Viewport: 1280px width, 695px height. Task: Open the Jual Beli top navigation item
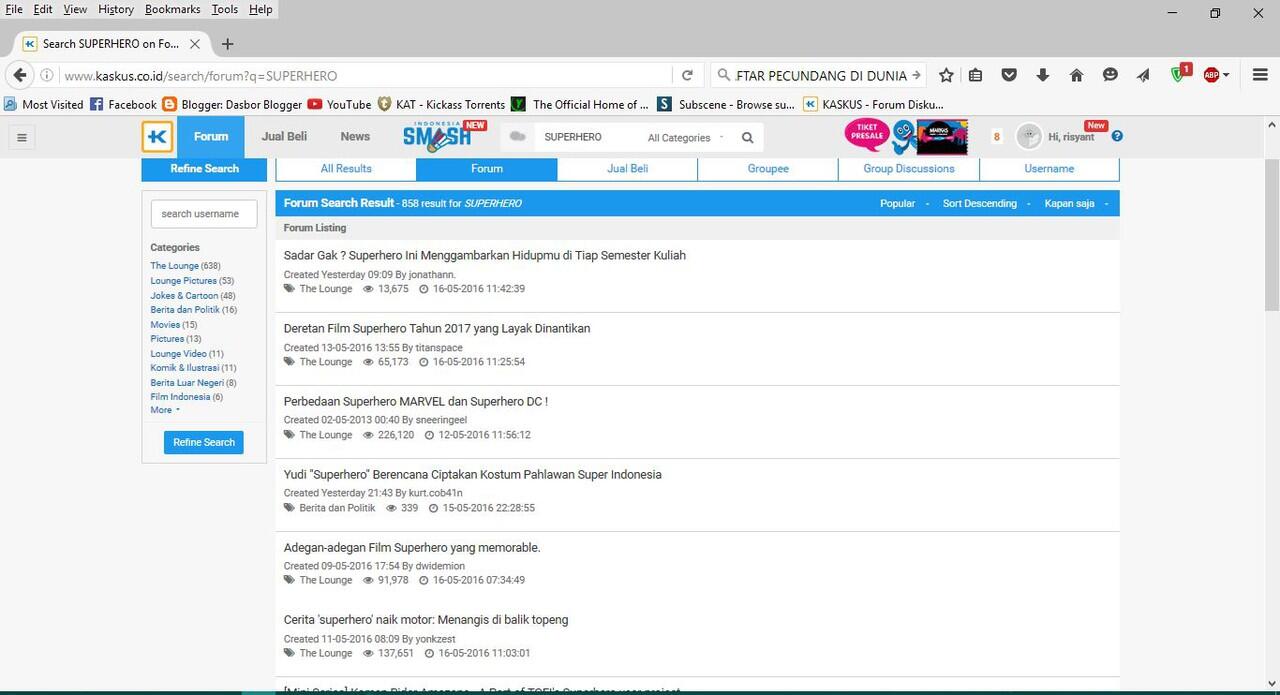tap(284, 137)
